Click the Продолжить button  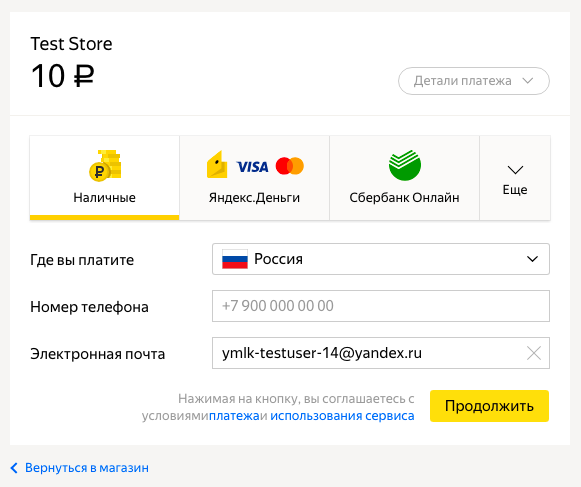coord(489,406)
